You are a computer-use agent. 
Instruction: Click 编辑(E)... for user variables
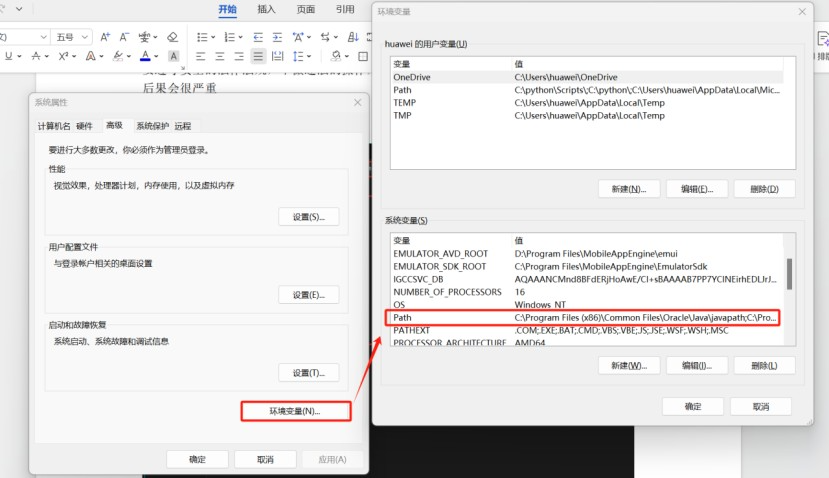(697, 189)
